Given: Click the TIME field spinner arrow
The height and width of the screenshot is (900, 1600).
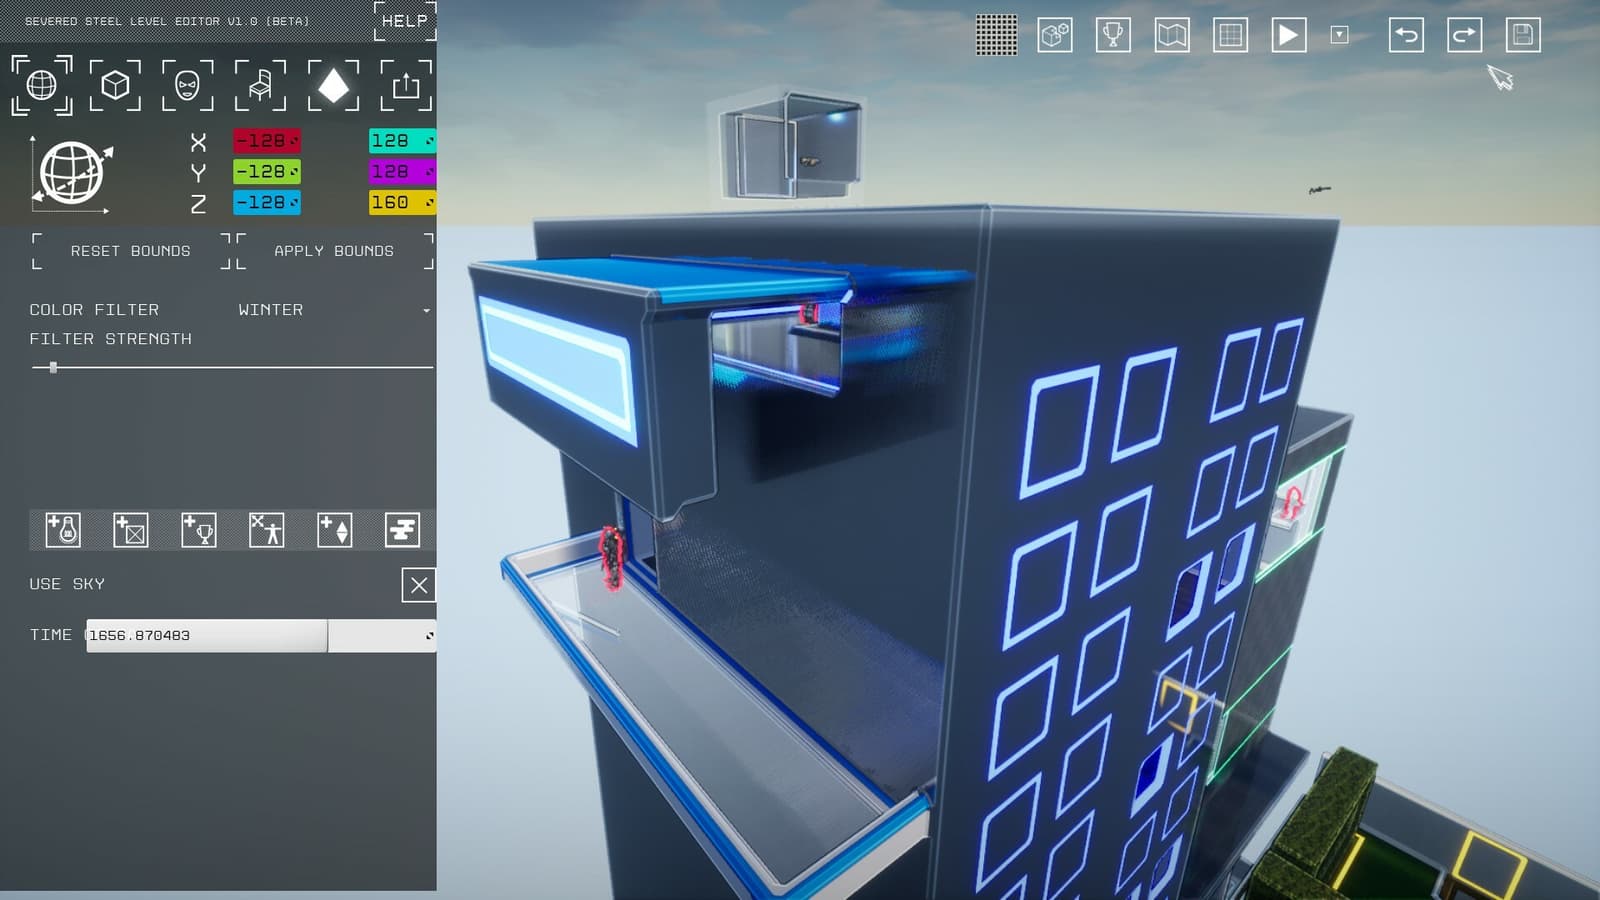Looking at the screenshot, I should coord(430,636).
